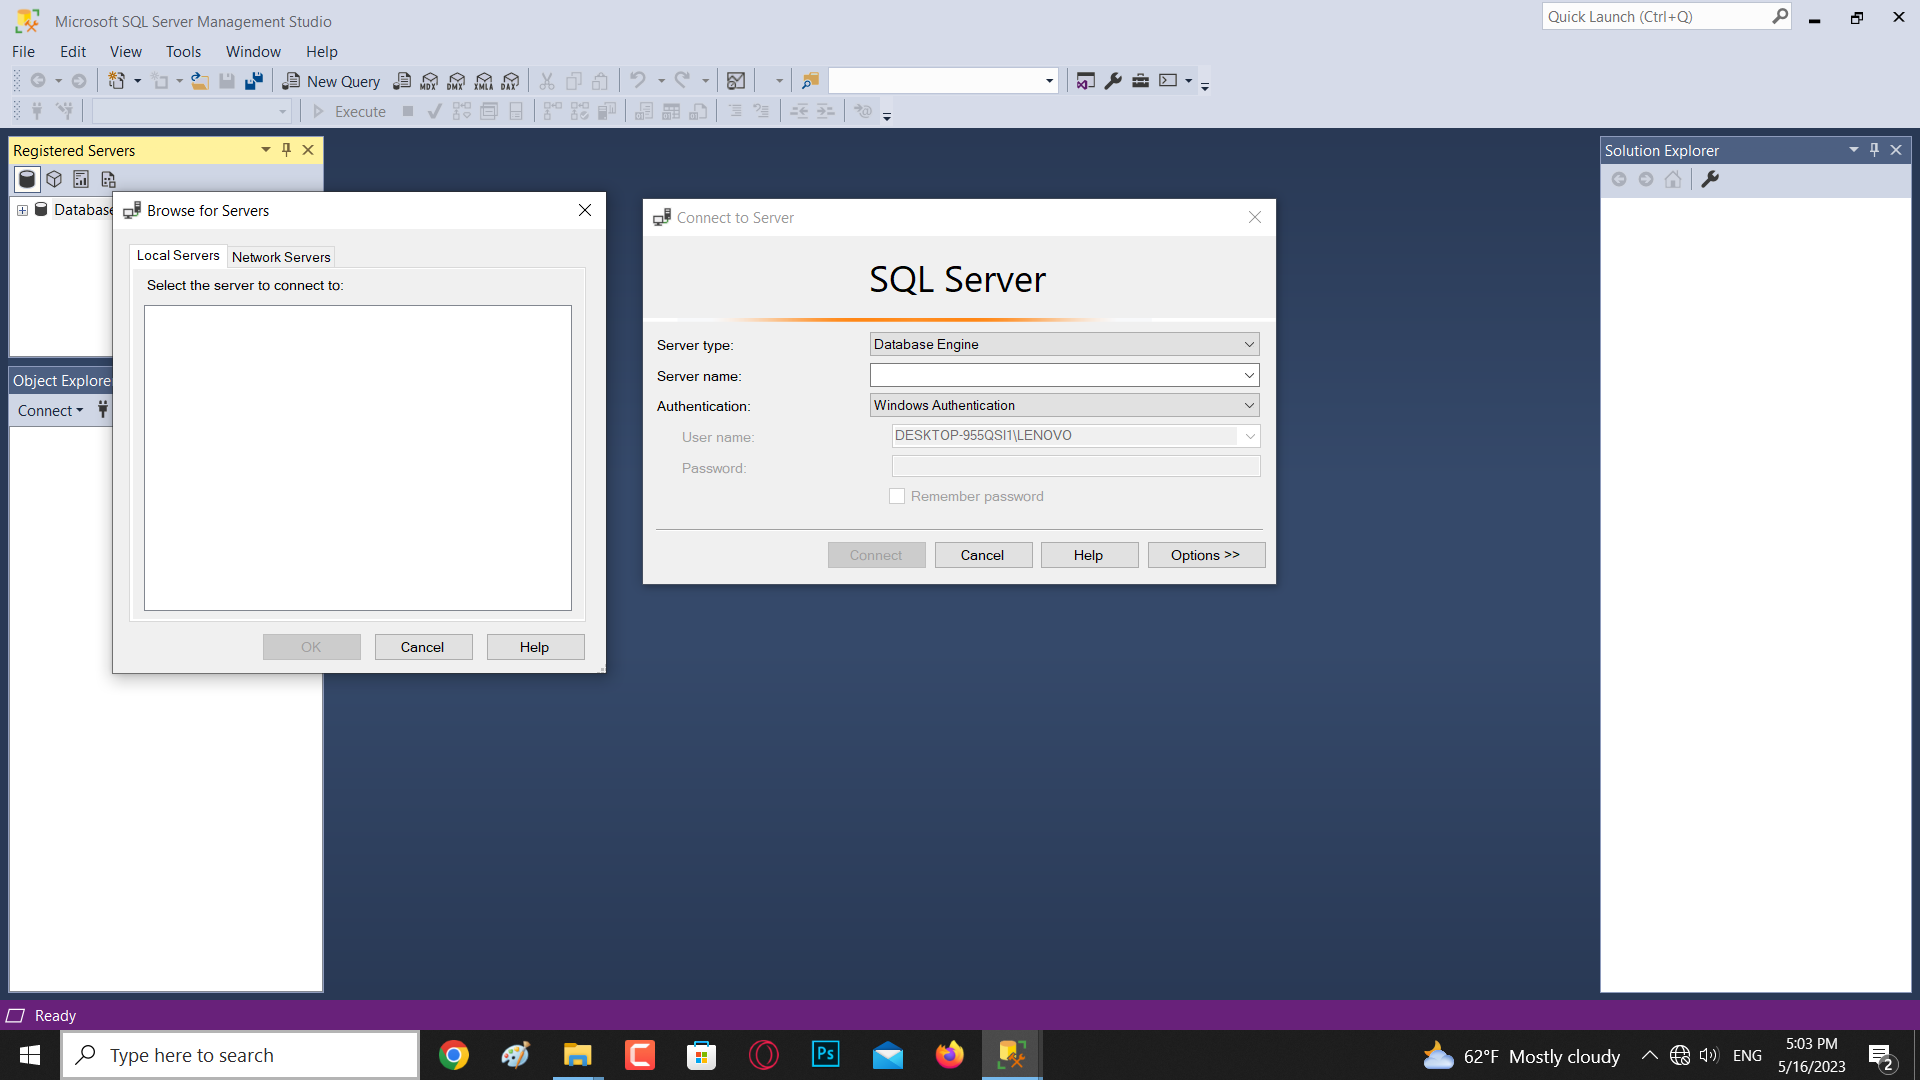Expand the Database Engine tree node
This screenshot has height=1080, width=1920.
[22, 210]
